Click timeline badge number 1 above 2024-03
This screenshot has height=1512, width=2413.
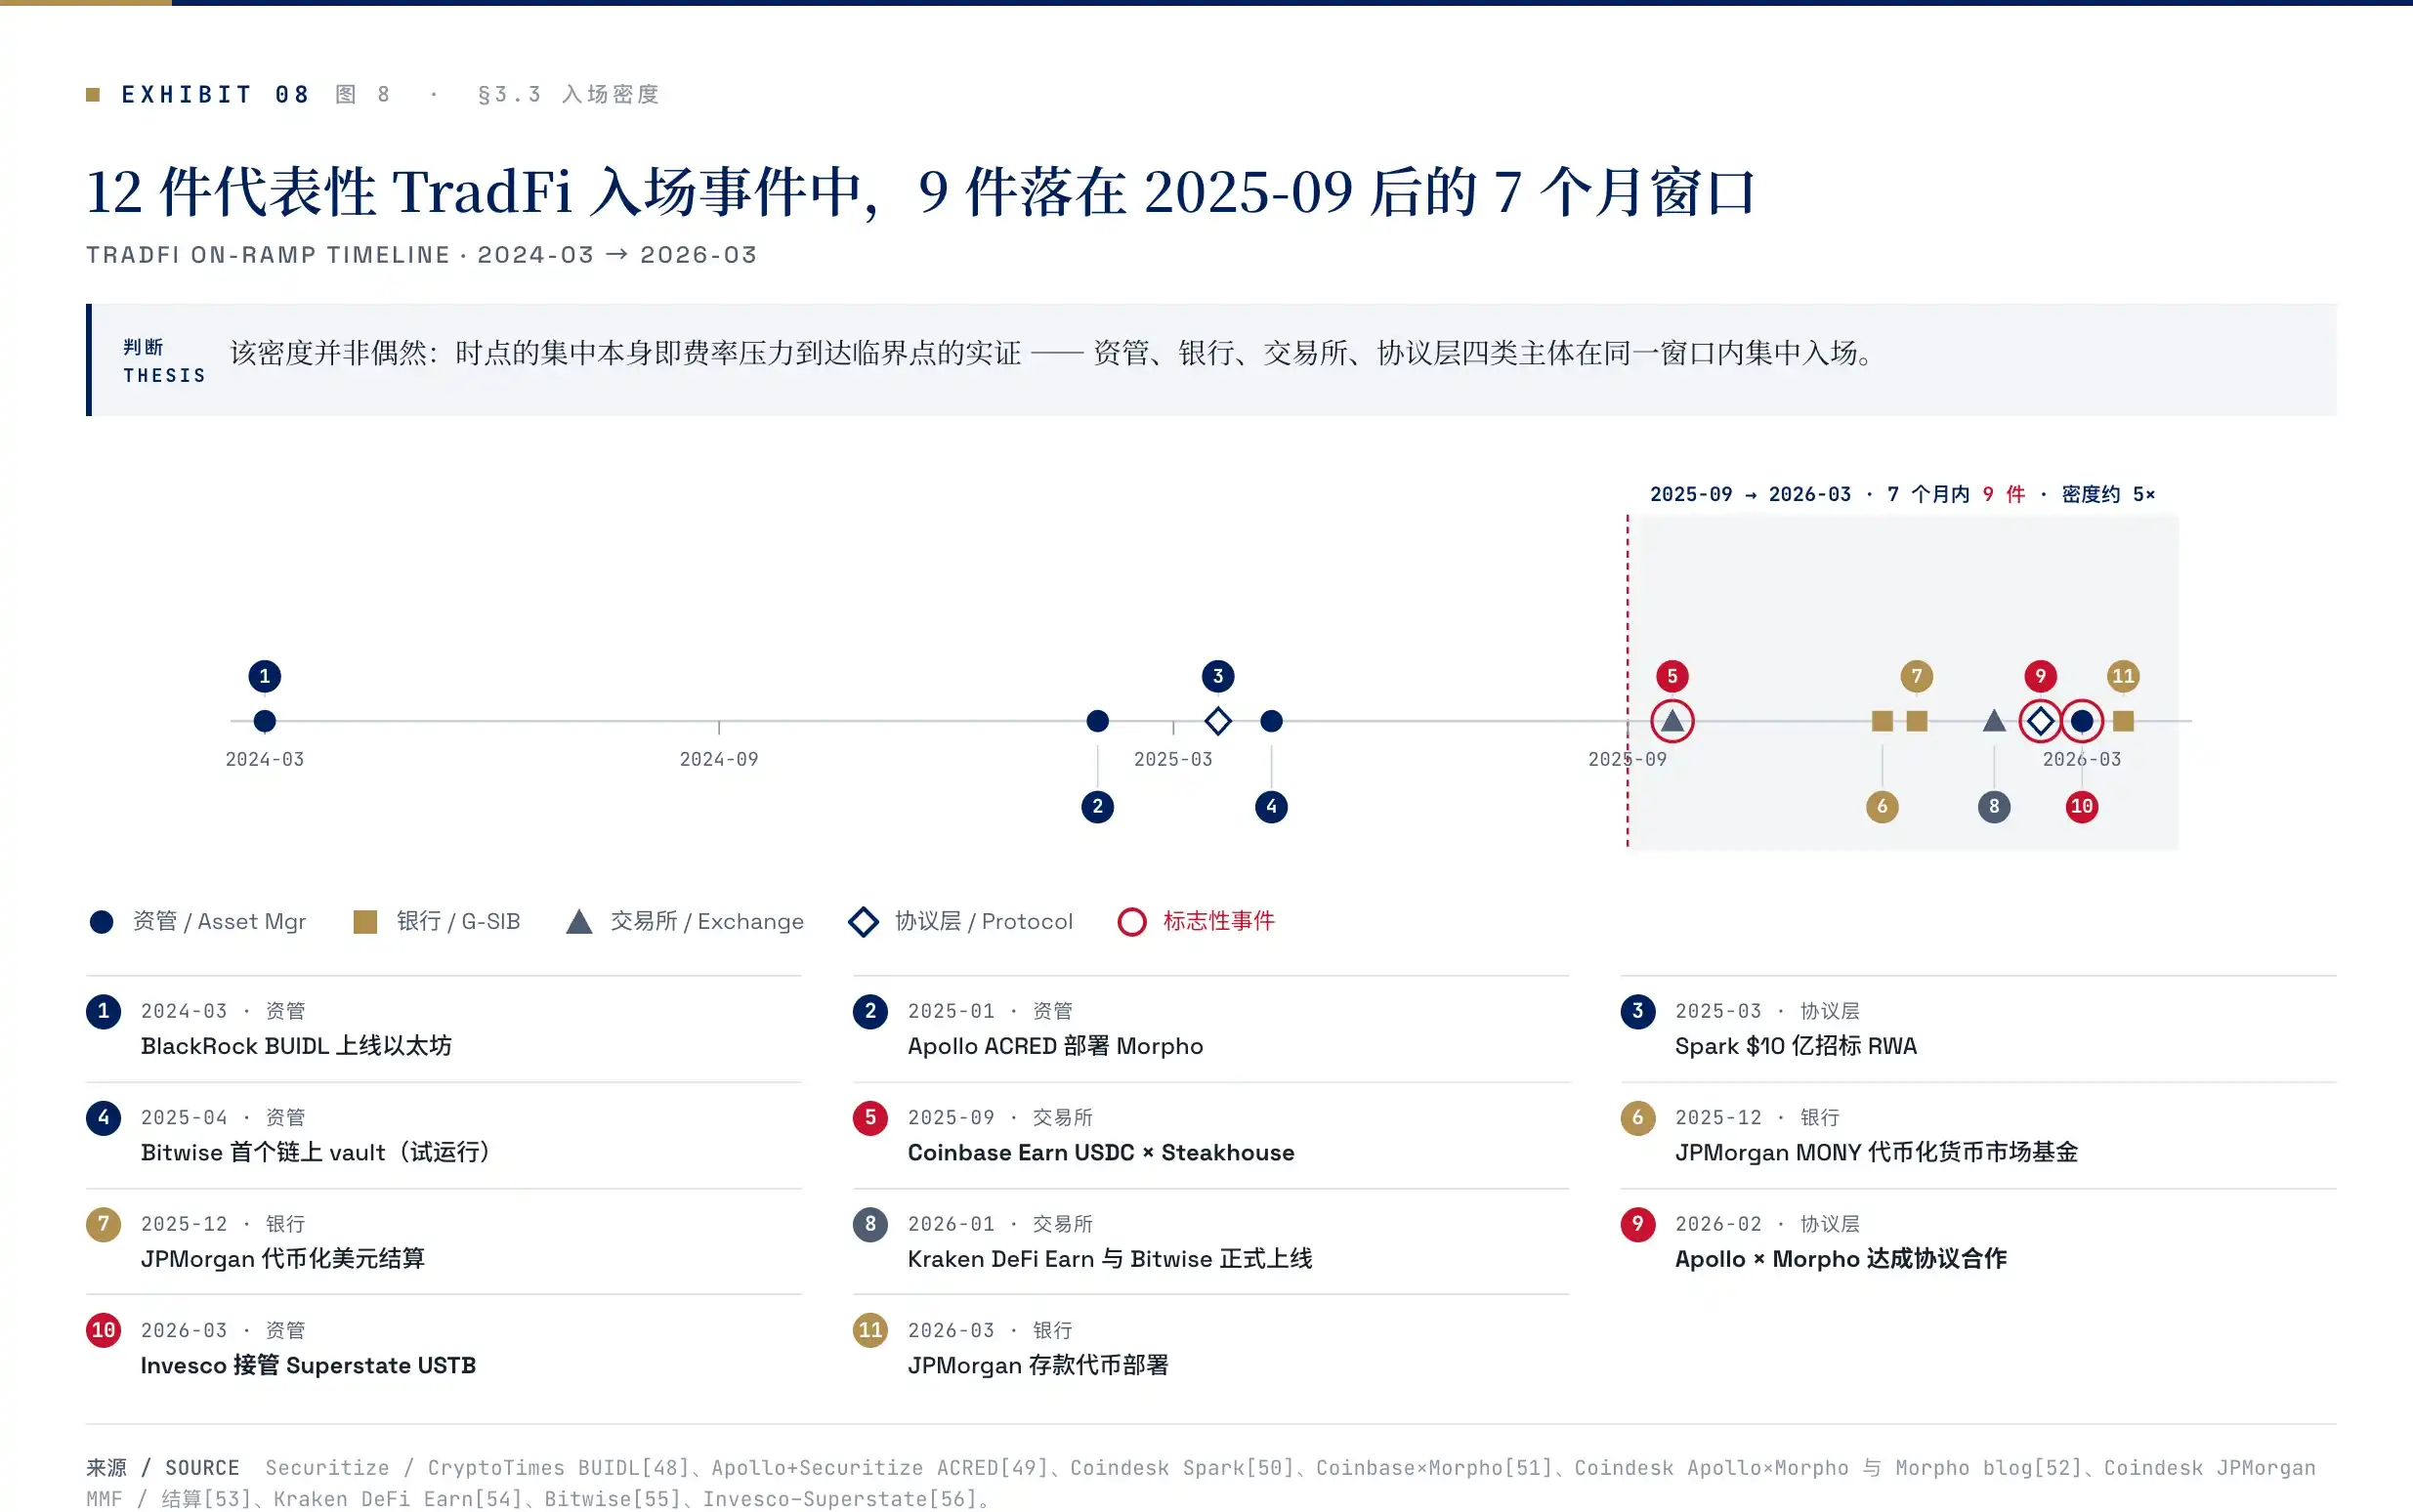[x=264, y=677]
